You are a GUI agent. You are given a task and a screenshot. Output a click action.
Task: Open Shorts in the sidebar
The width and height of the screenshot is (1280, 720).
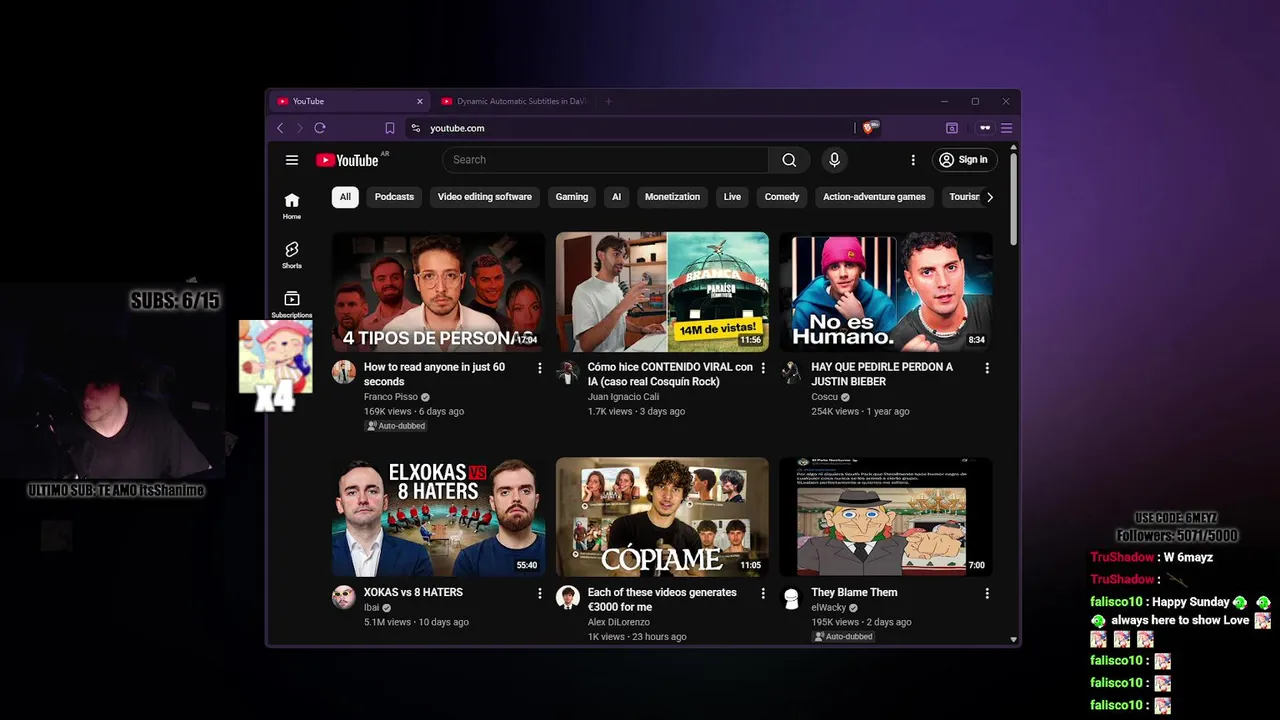coord(292,255)
